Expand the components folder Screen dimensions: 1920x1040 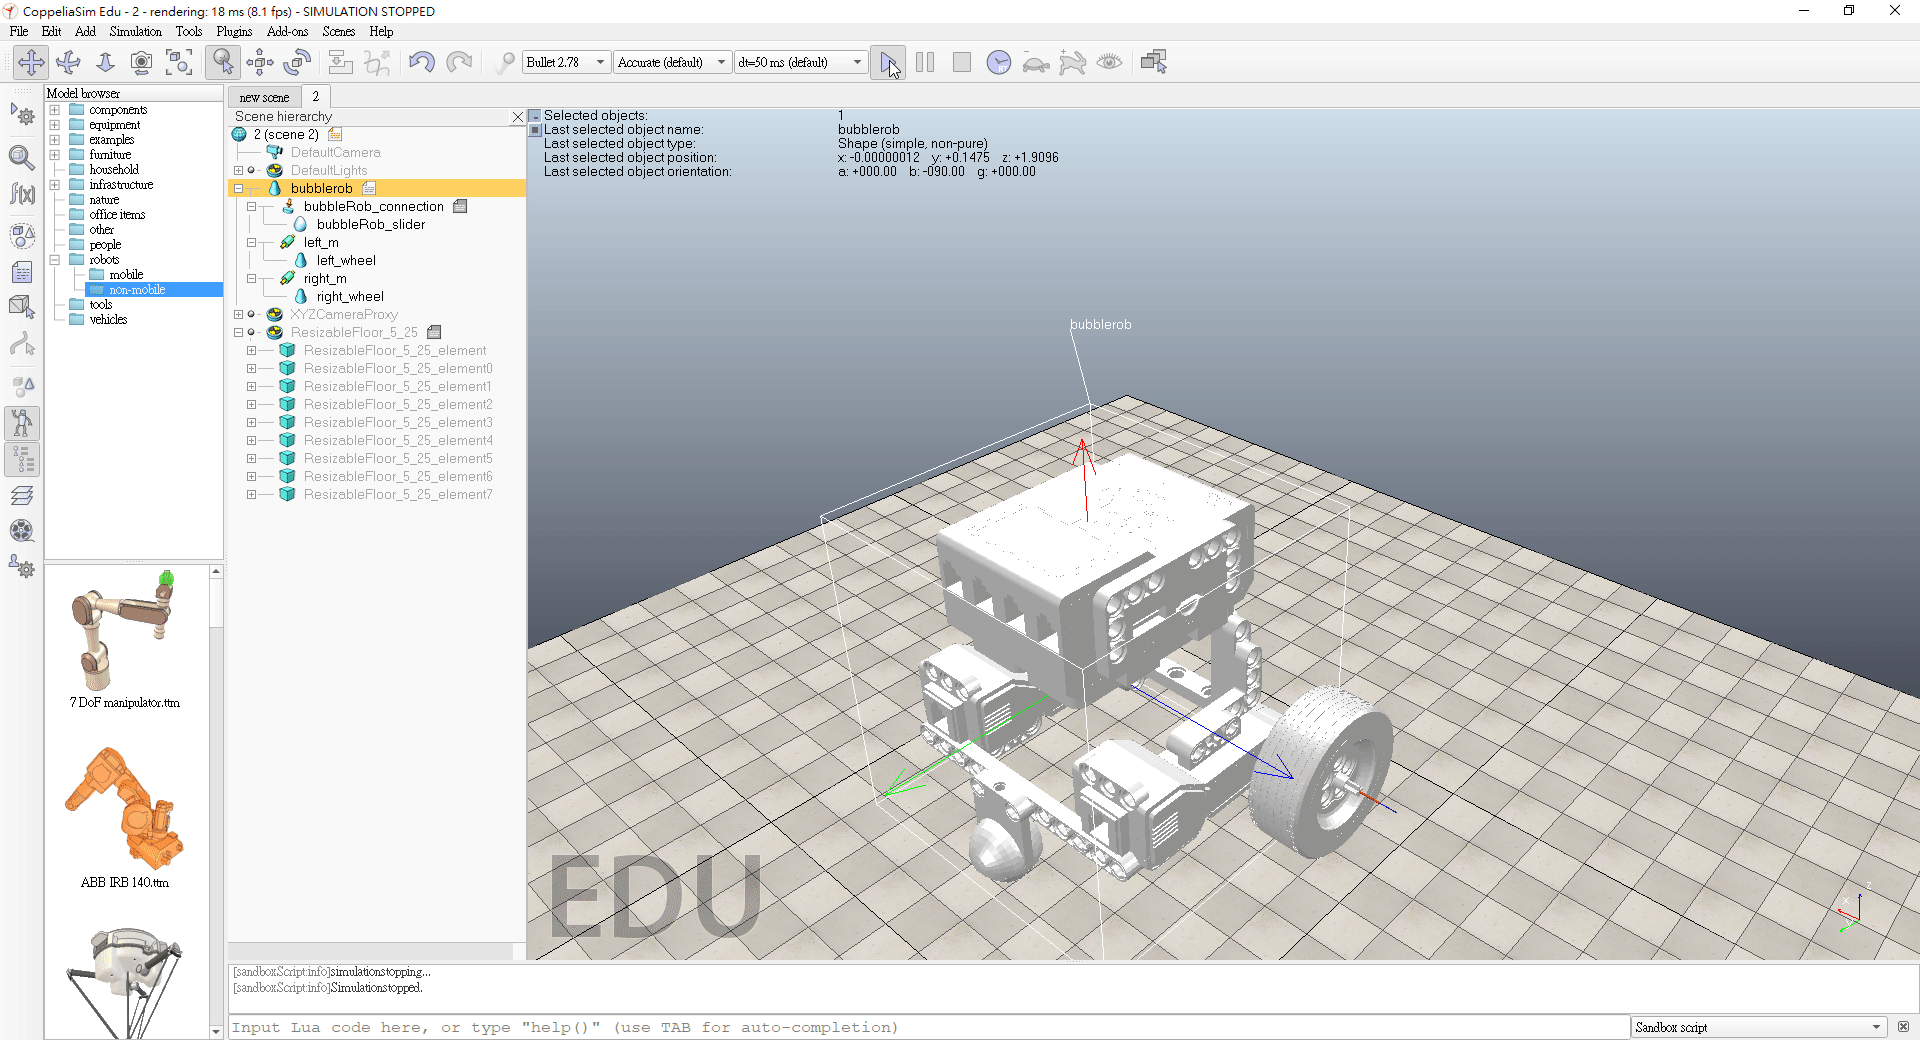54,110
